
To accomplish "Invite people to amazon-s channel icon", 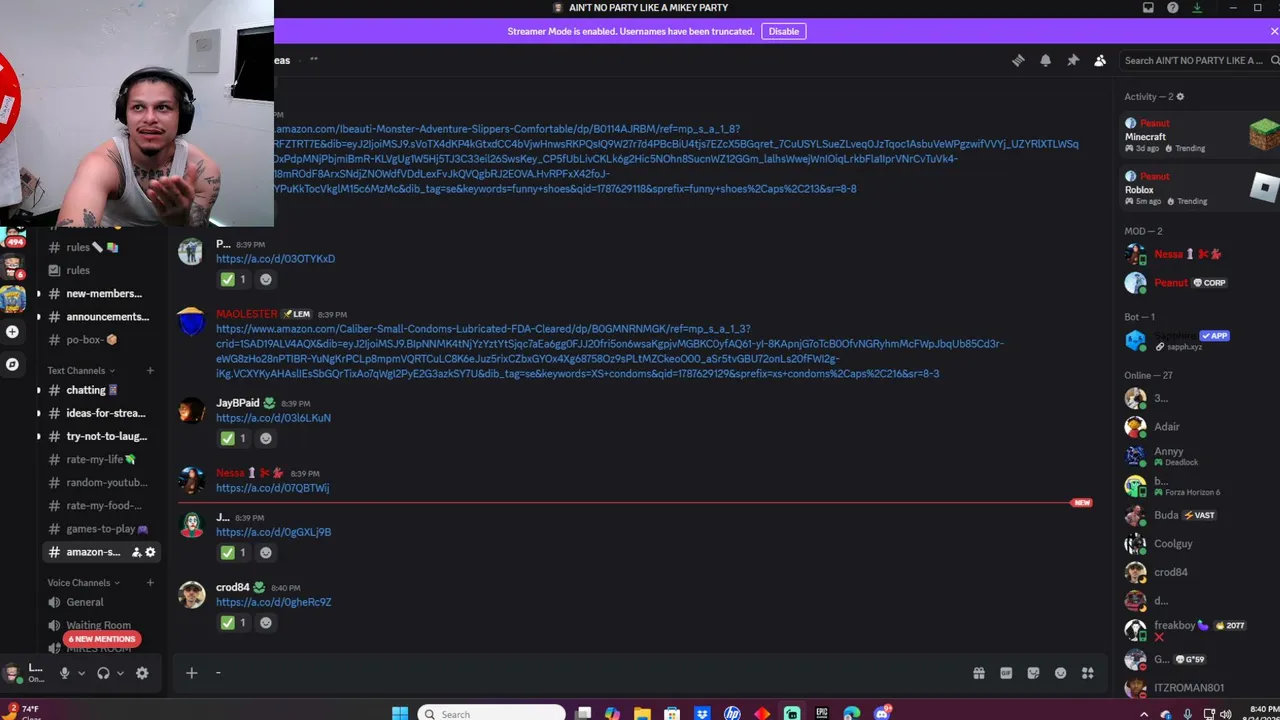I will click(136, 552).
